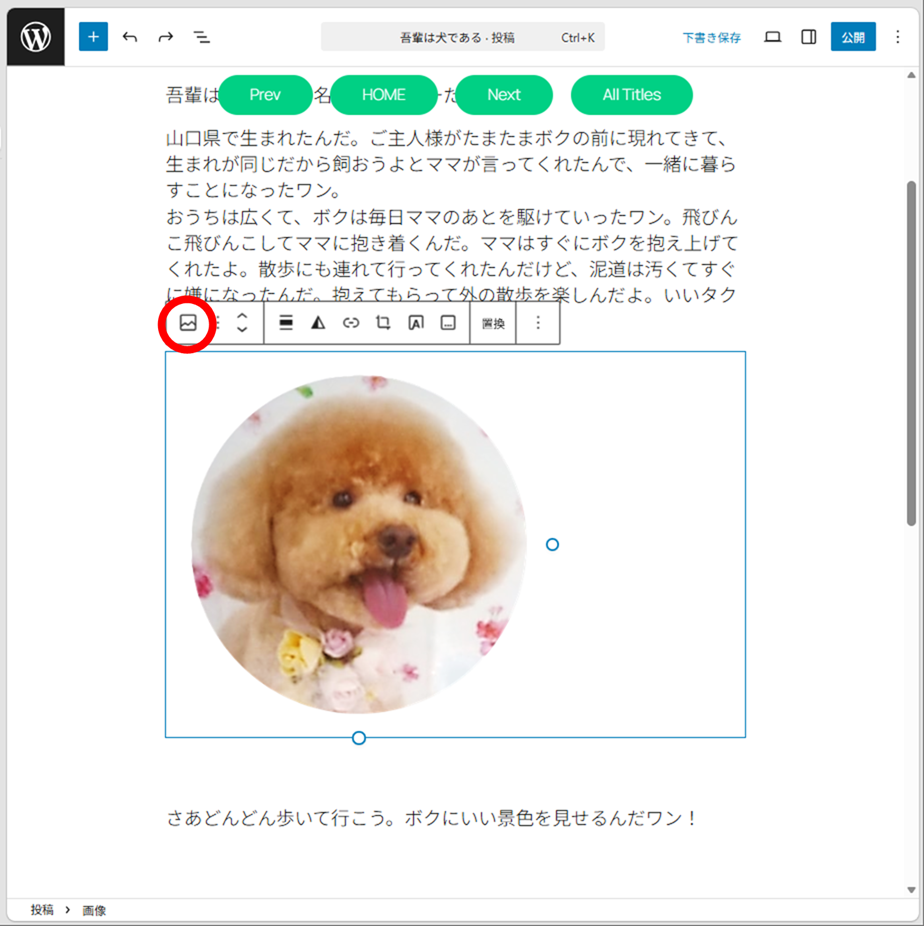Save draft with 下書き保存
This screenshot has width=924, height=926.
(x=712, y=37)
